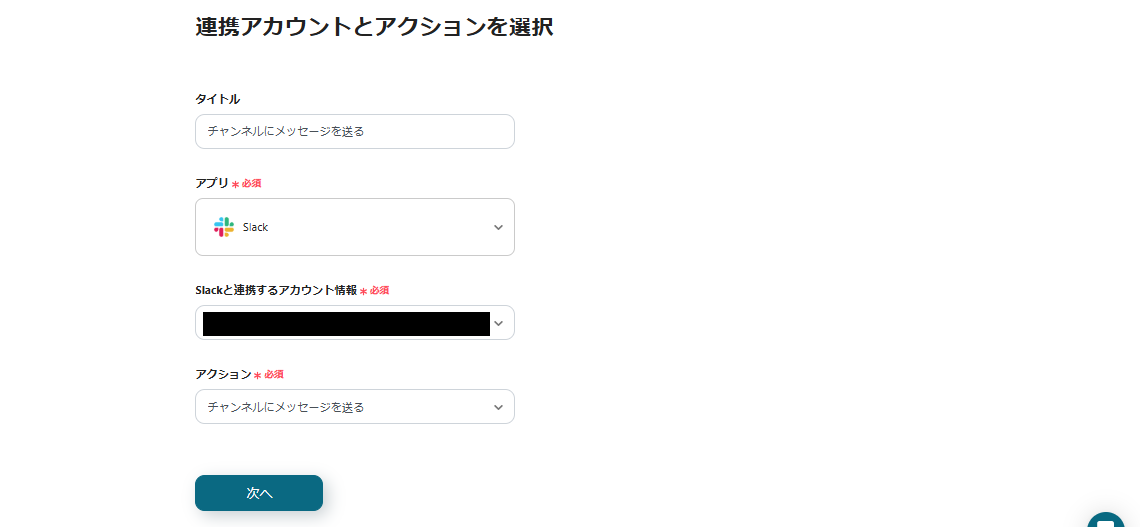Click the アプリ field label
Viewport: 1140px width, 527px height.
[212, 183]
